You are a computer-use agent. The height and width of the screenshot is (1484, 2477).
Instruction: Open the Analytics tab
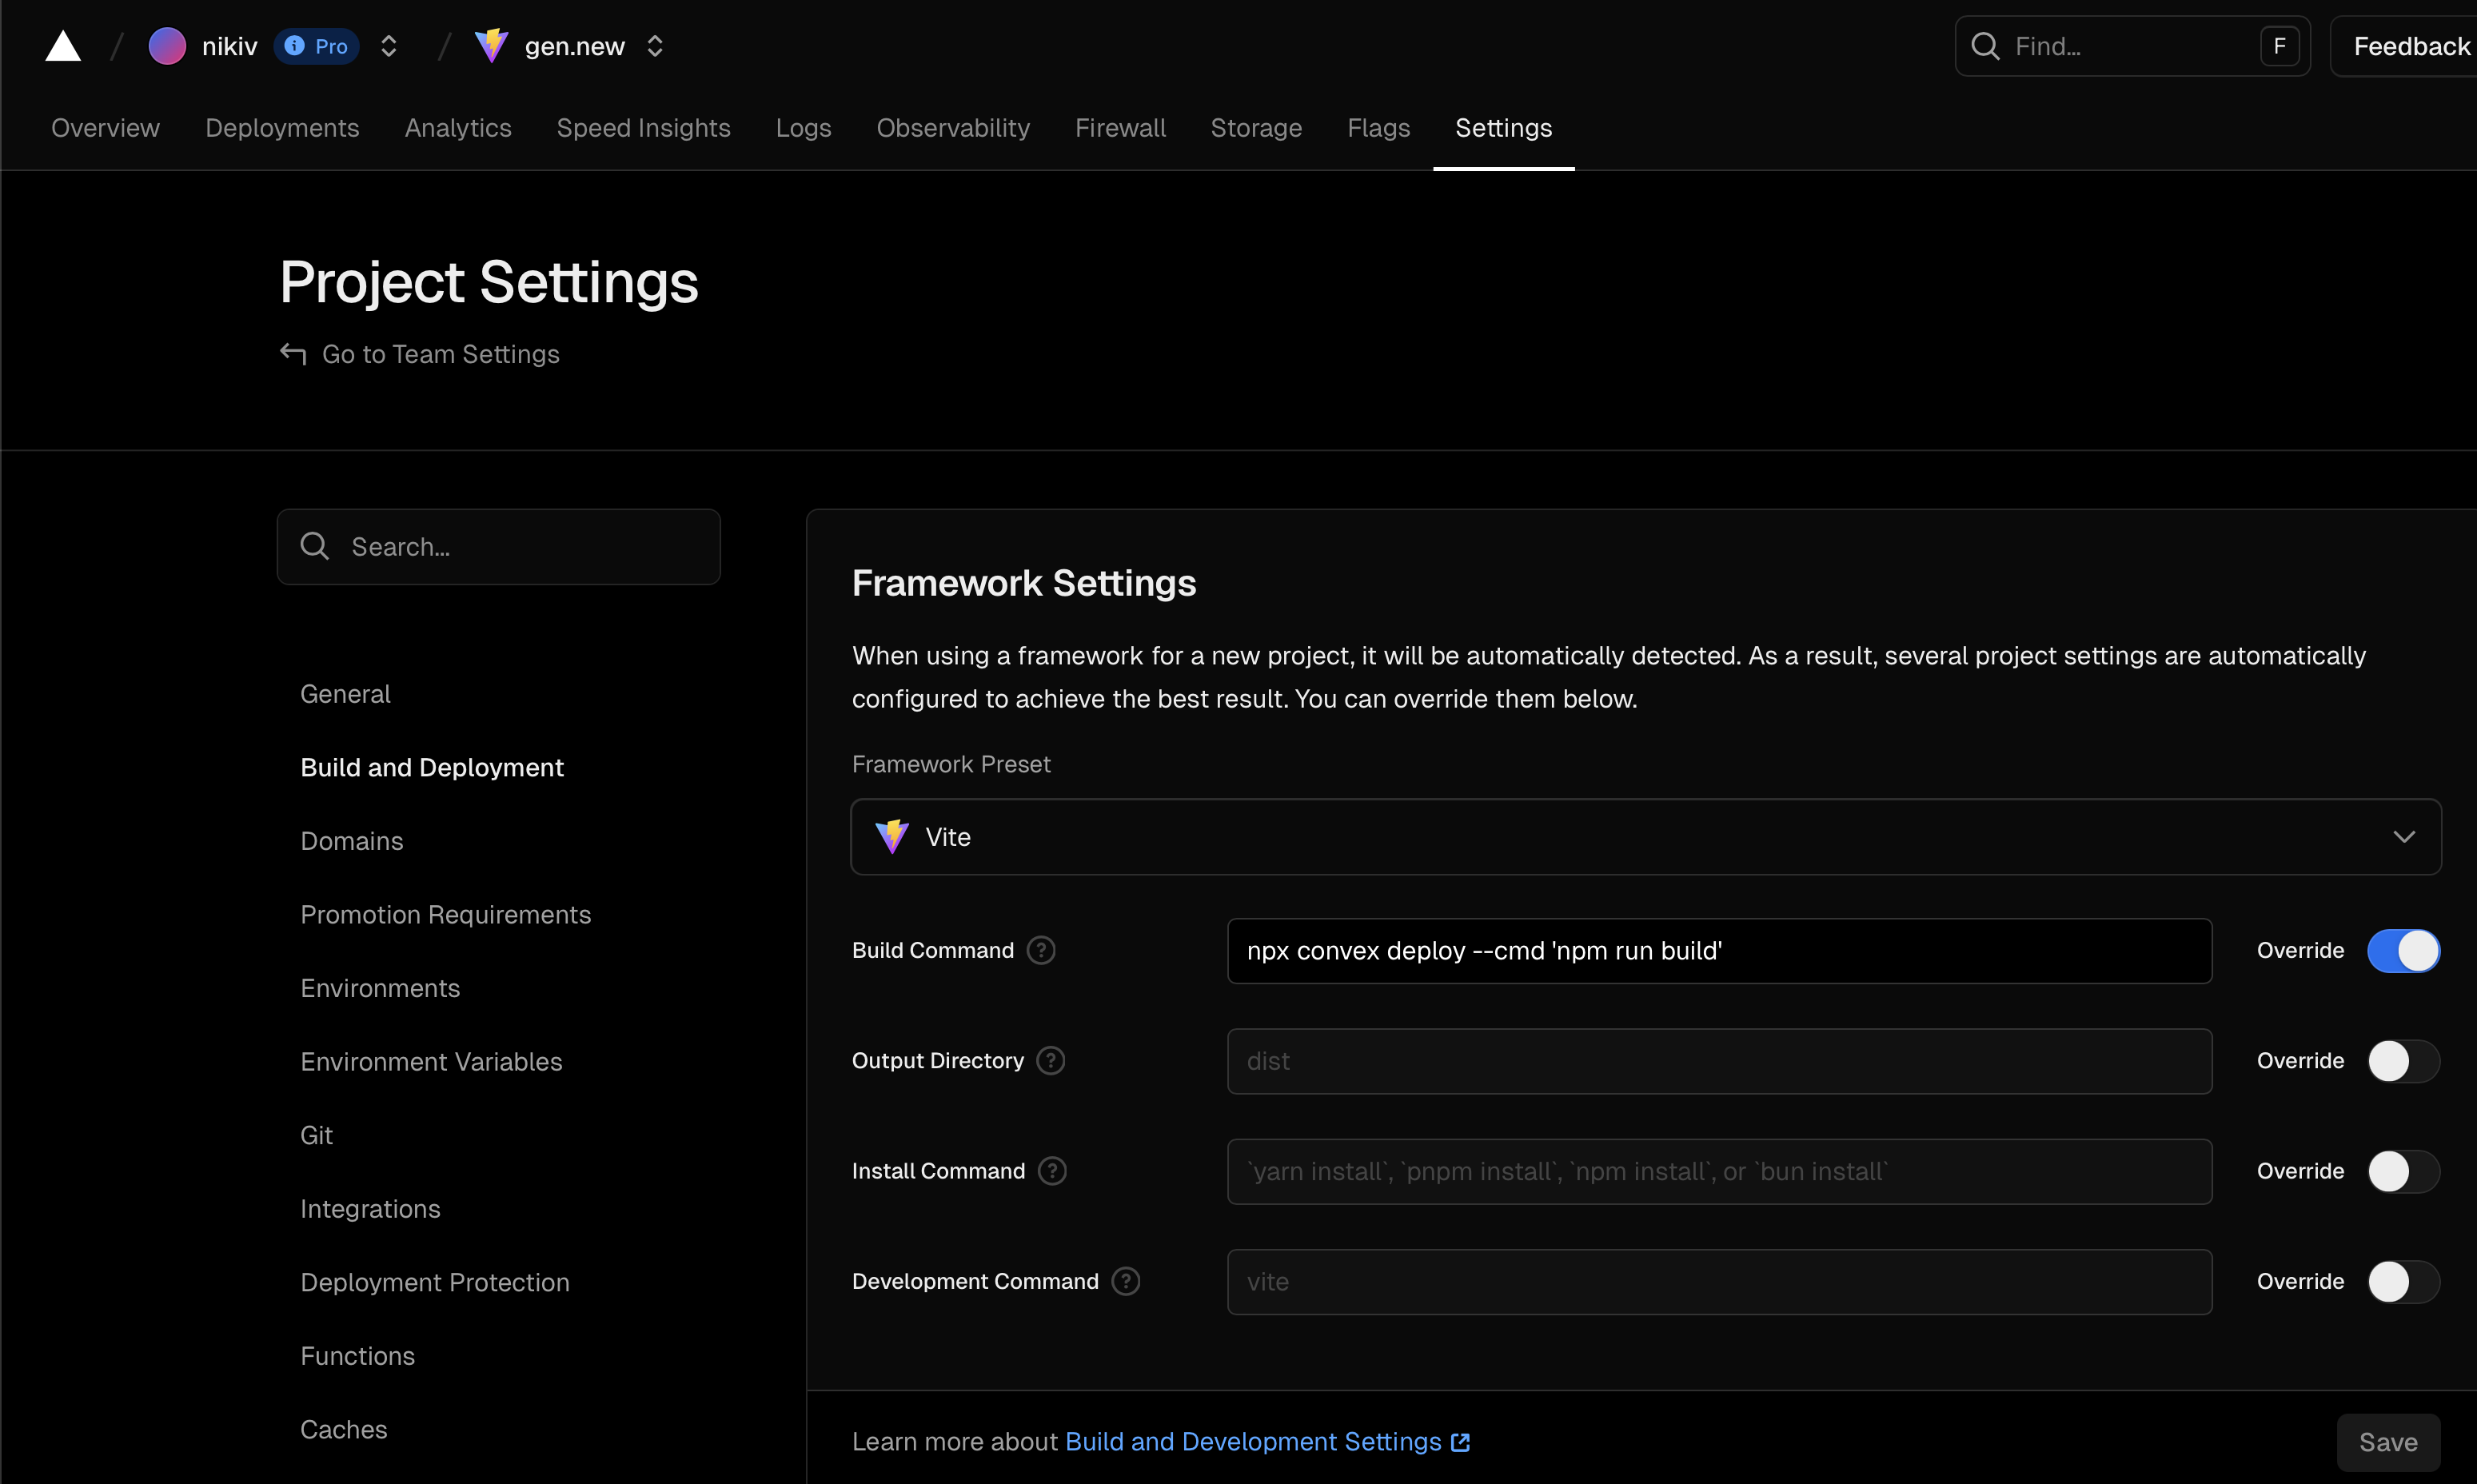(458, 128)
